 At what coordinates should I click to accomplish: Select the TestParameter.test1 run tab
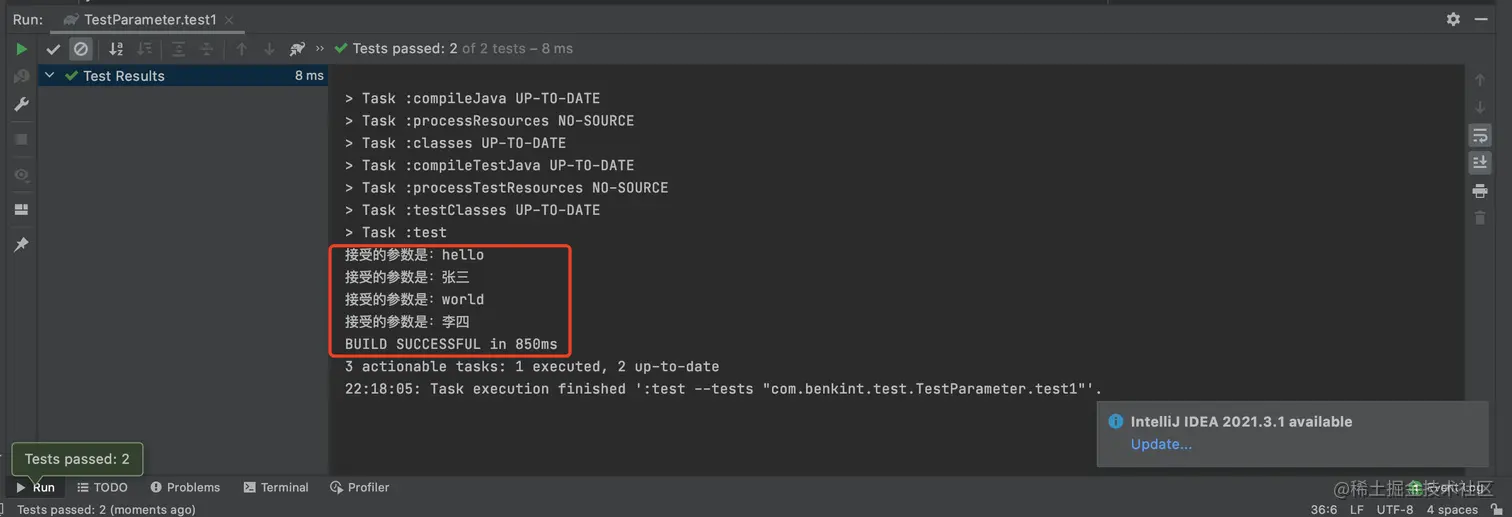coord(148,20)
